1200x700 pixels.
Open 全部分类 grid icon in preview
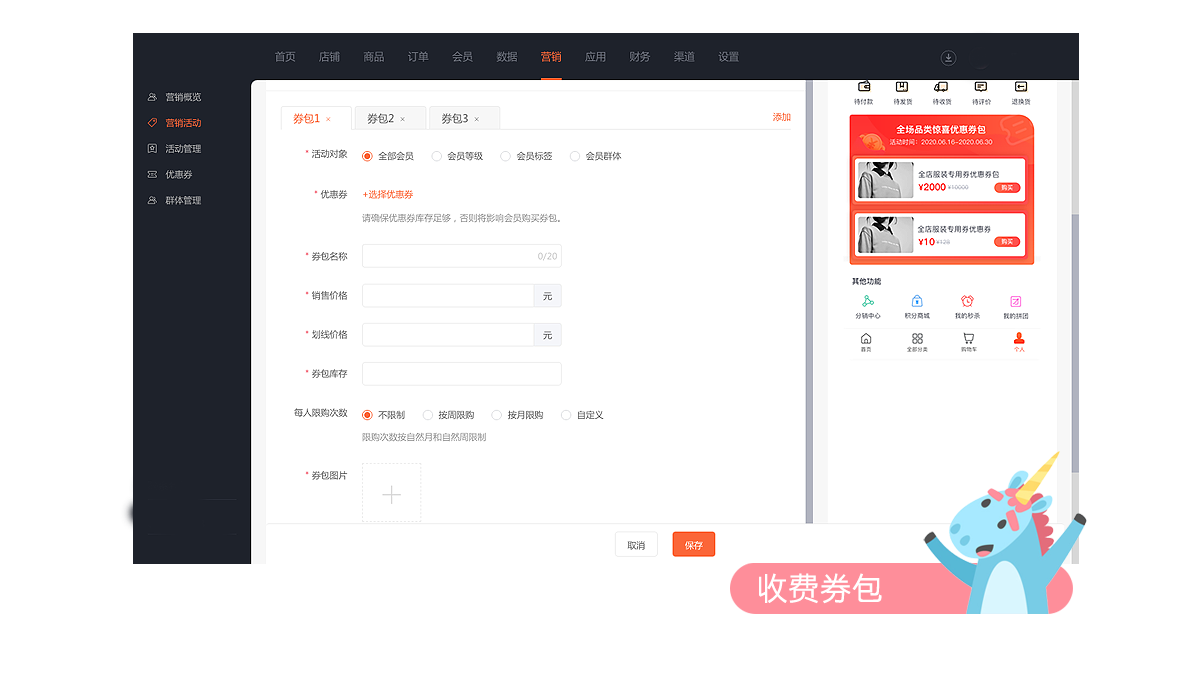click(x=917, y=339)
